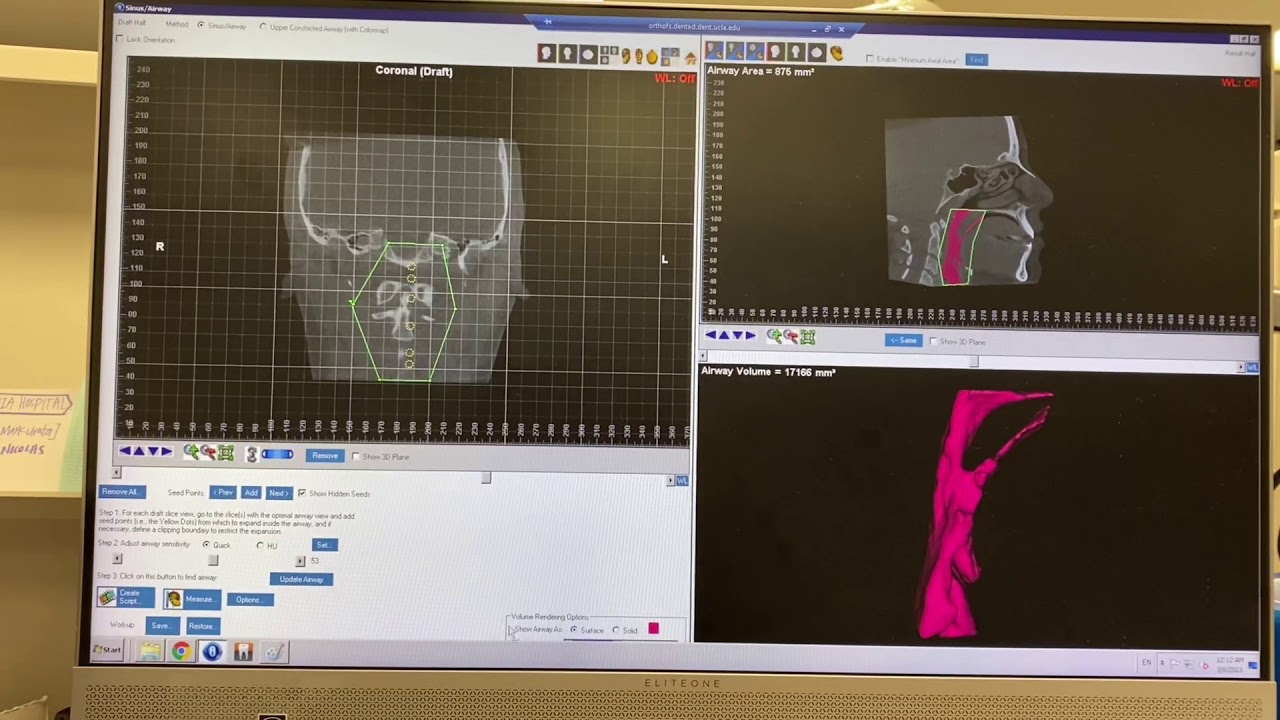
Task: Click Restore workup button
Action: point(201,626)
